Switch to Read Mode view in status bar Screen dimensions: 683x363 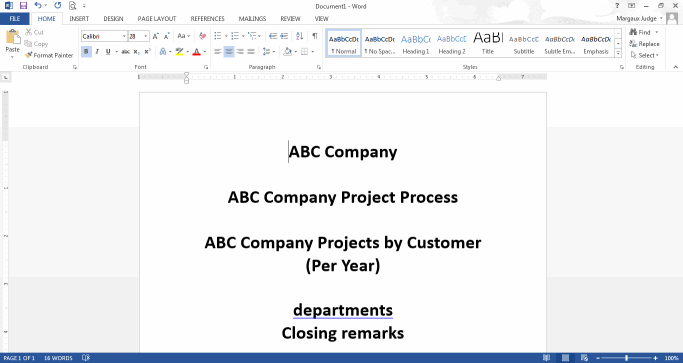[546, 358]
